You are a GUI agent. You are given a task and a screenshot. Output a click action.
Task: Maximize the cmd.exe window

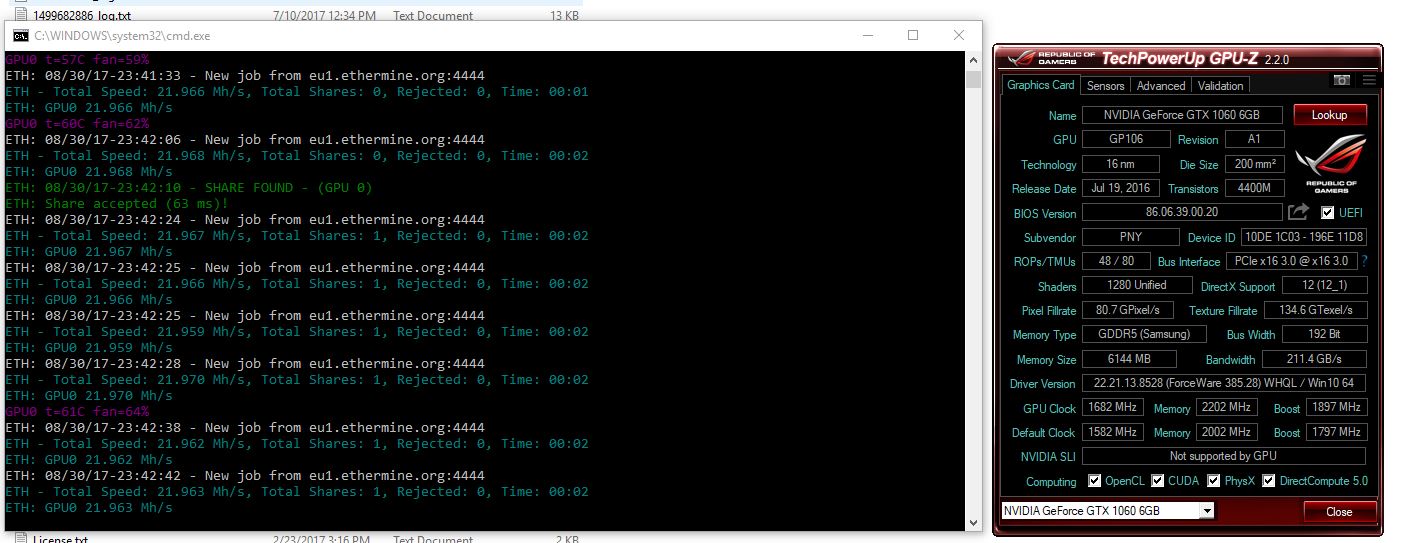coord(912,35)
